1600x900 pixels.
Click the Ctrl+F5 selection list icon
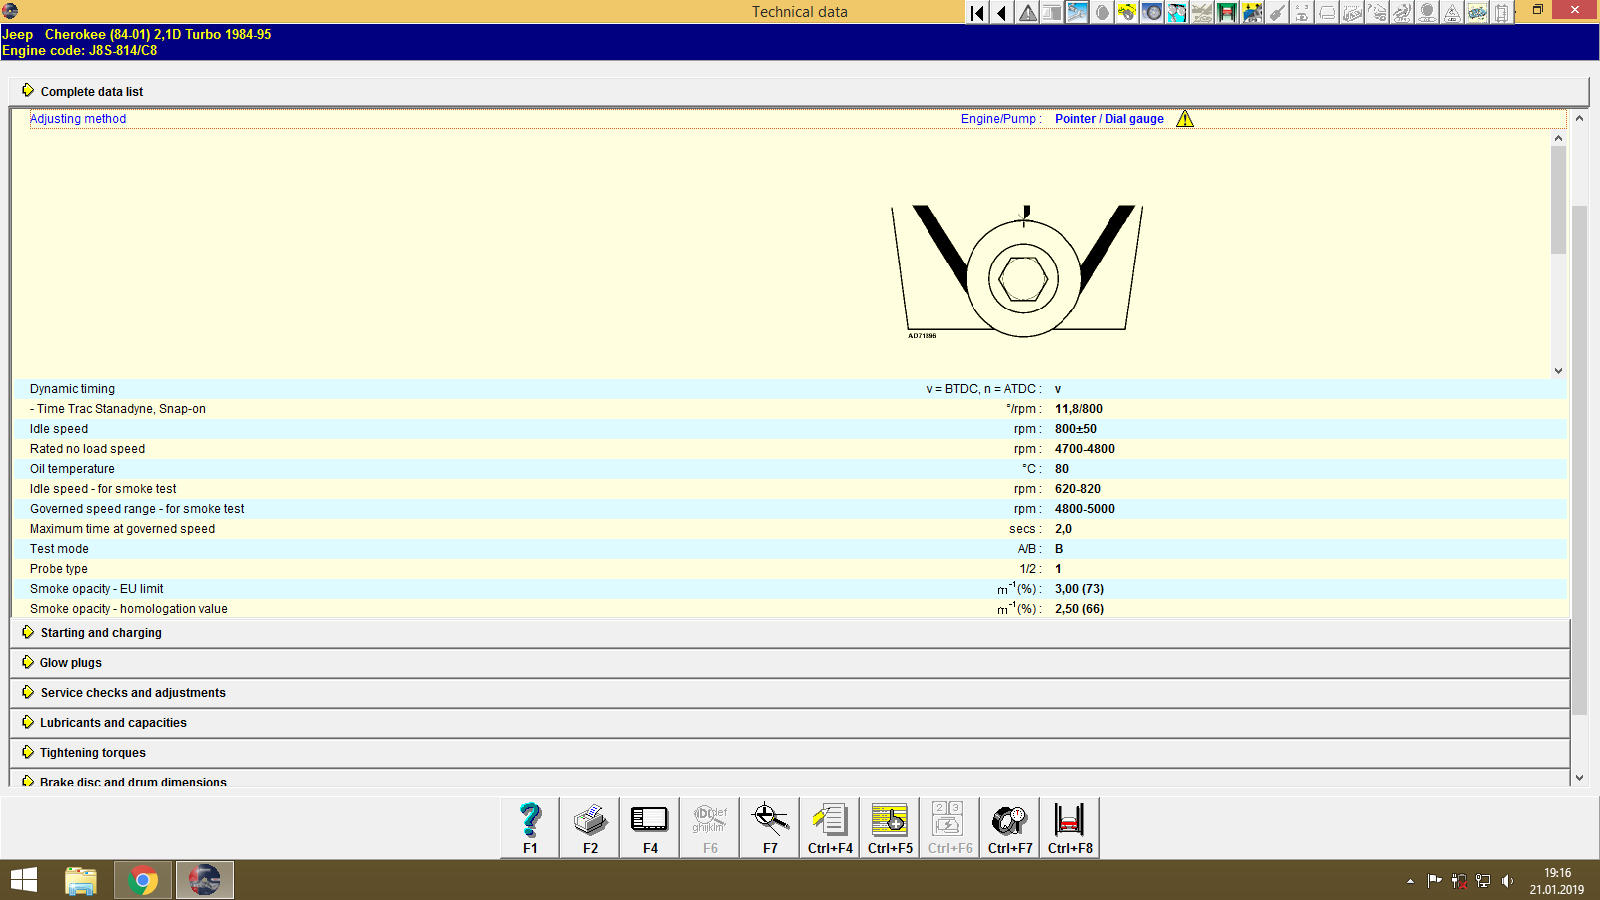pos(889,827)
